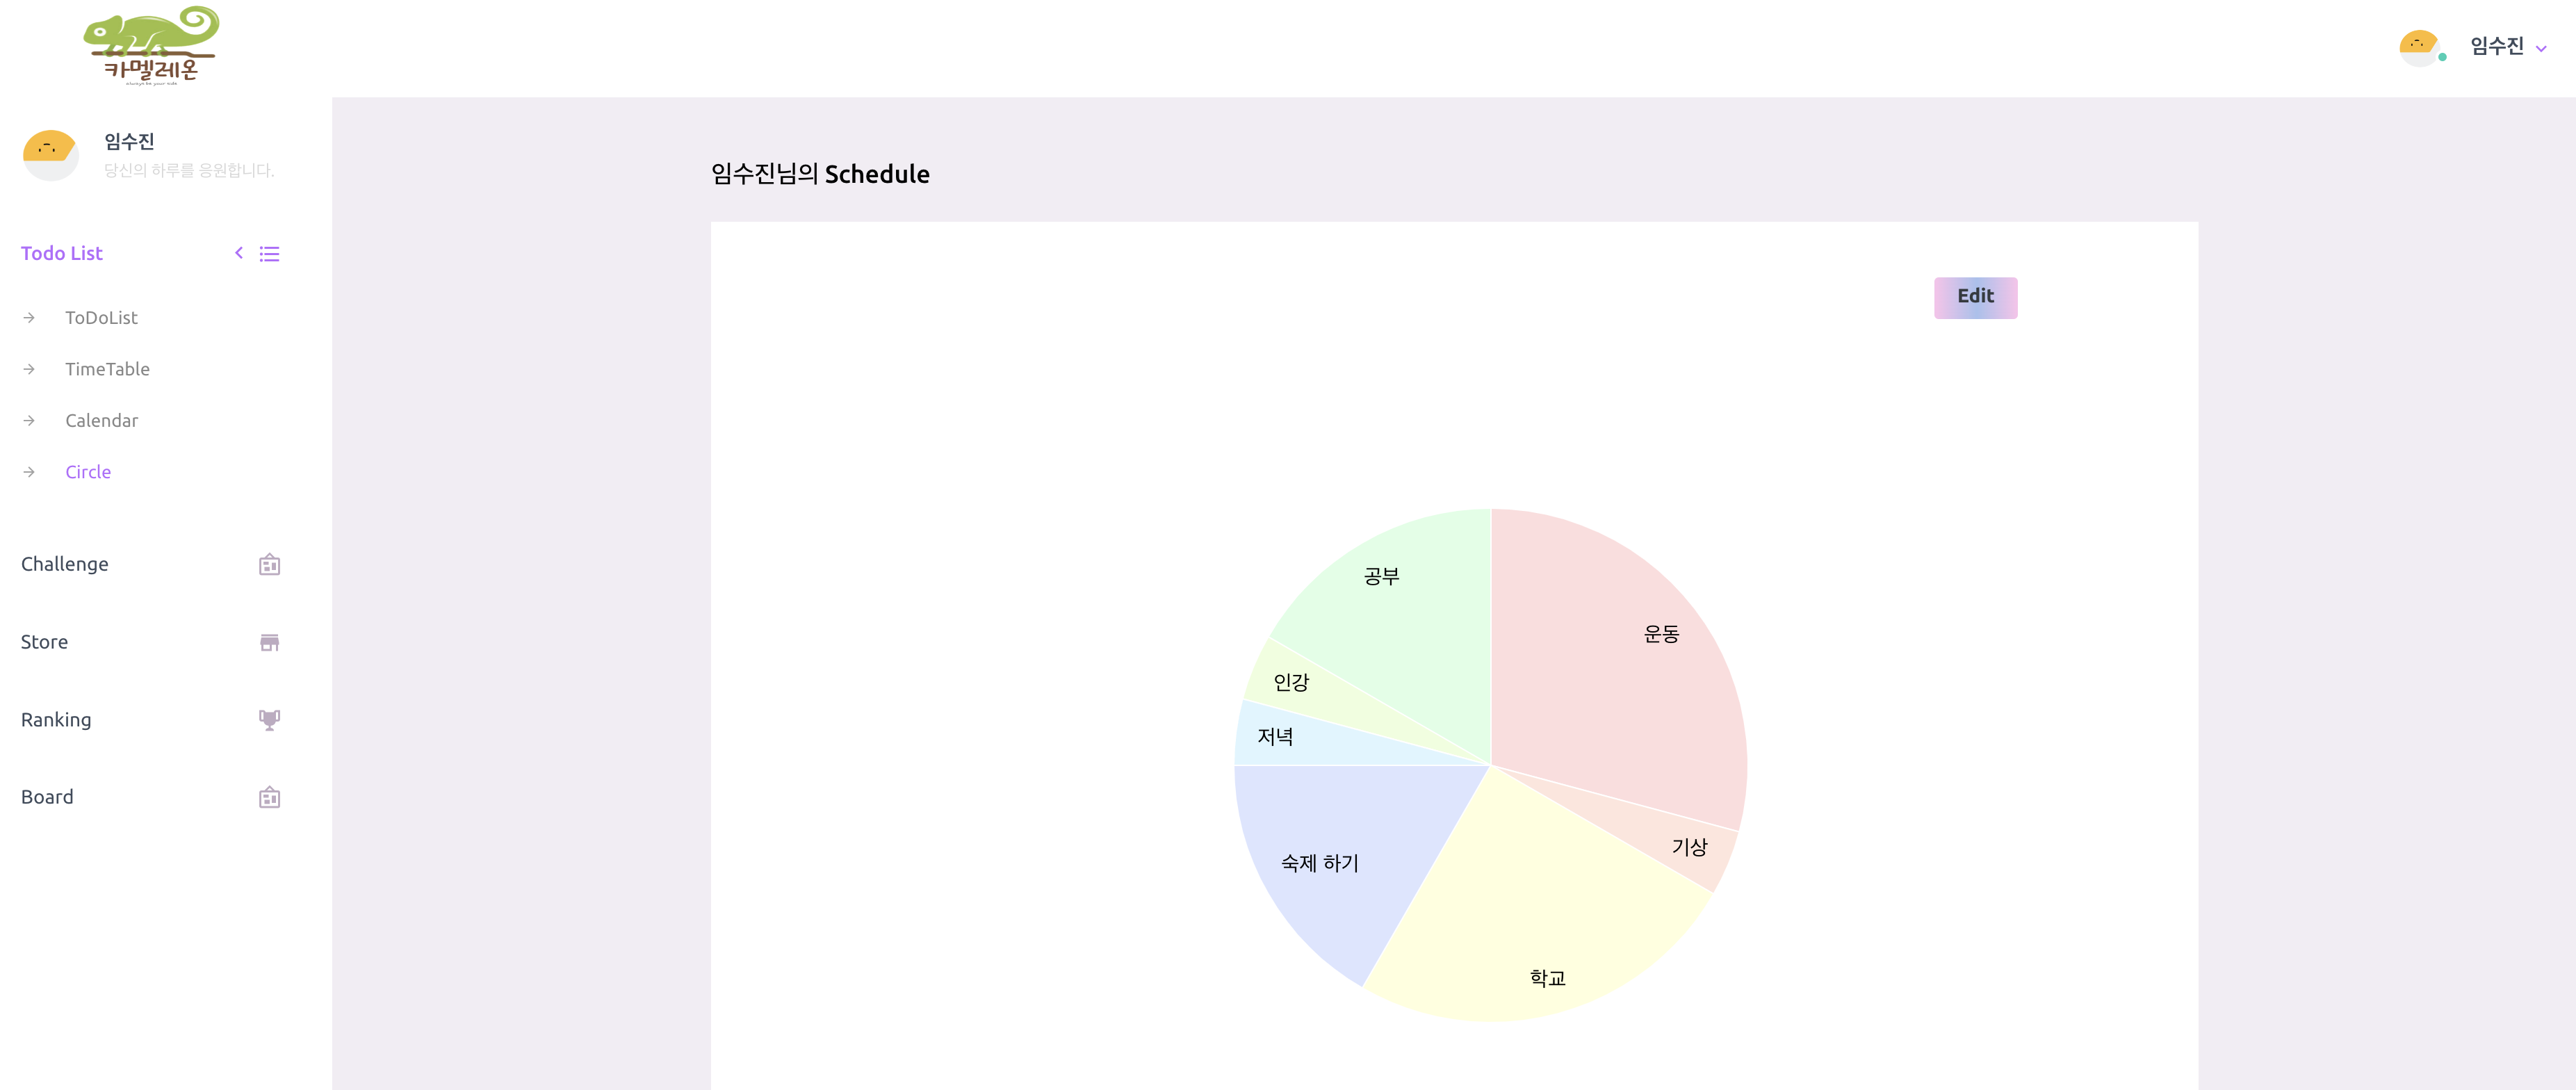Open the ToDoList submenu item
This screenshot has height=1090, width=2576.
[101, 318]
